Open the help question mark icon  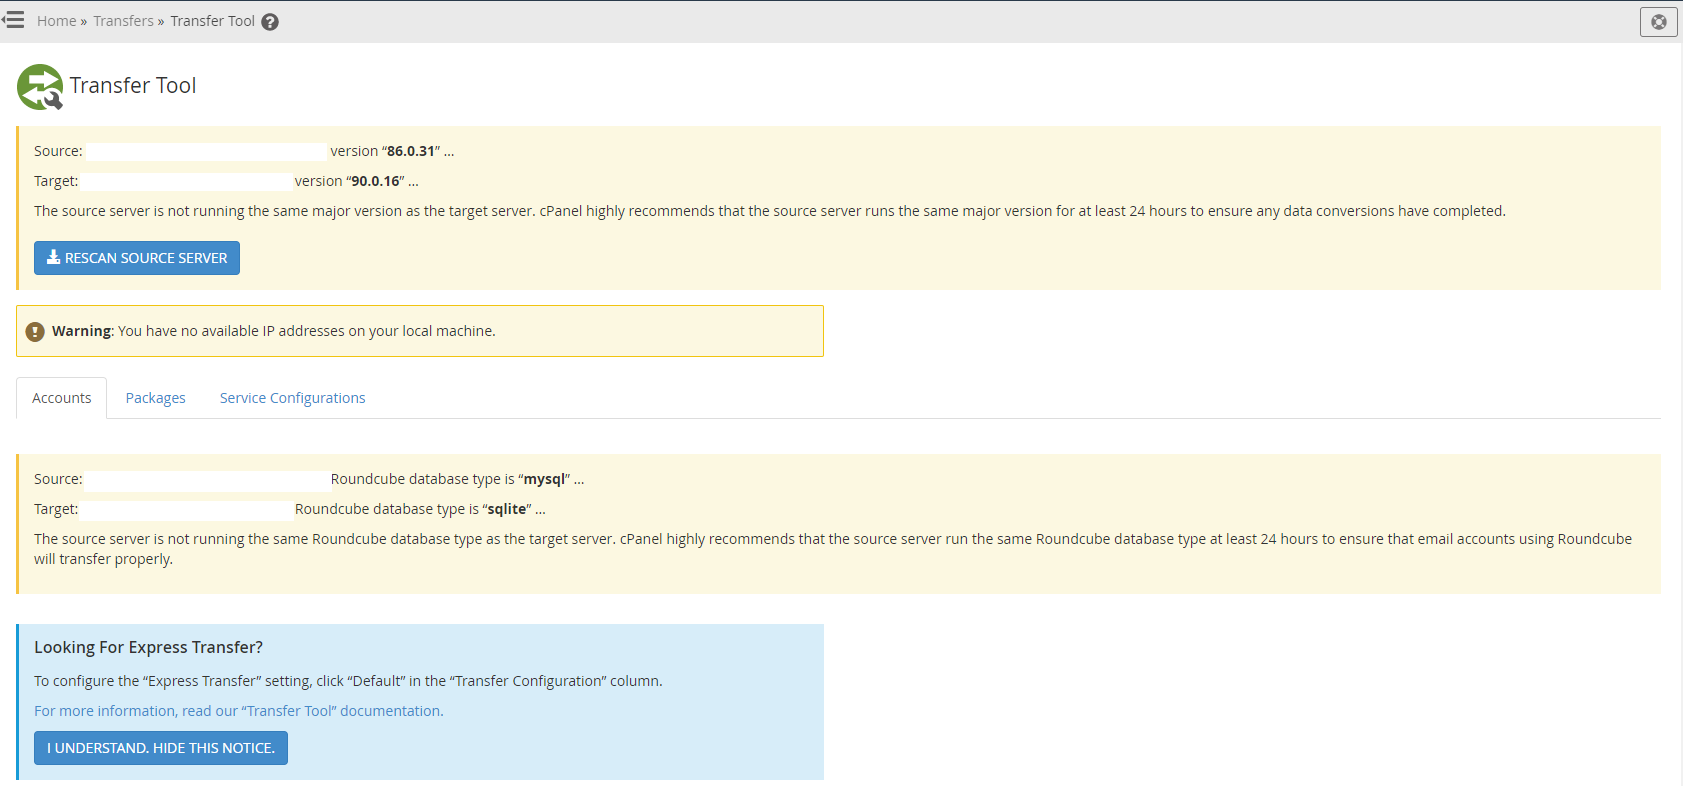pyautogui.click(x=270, y=22)
